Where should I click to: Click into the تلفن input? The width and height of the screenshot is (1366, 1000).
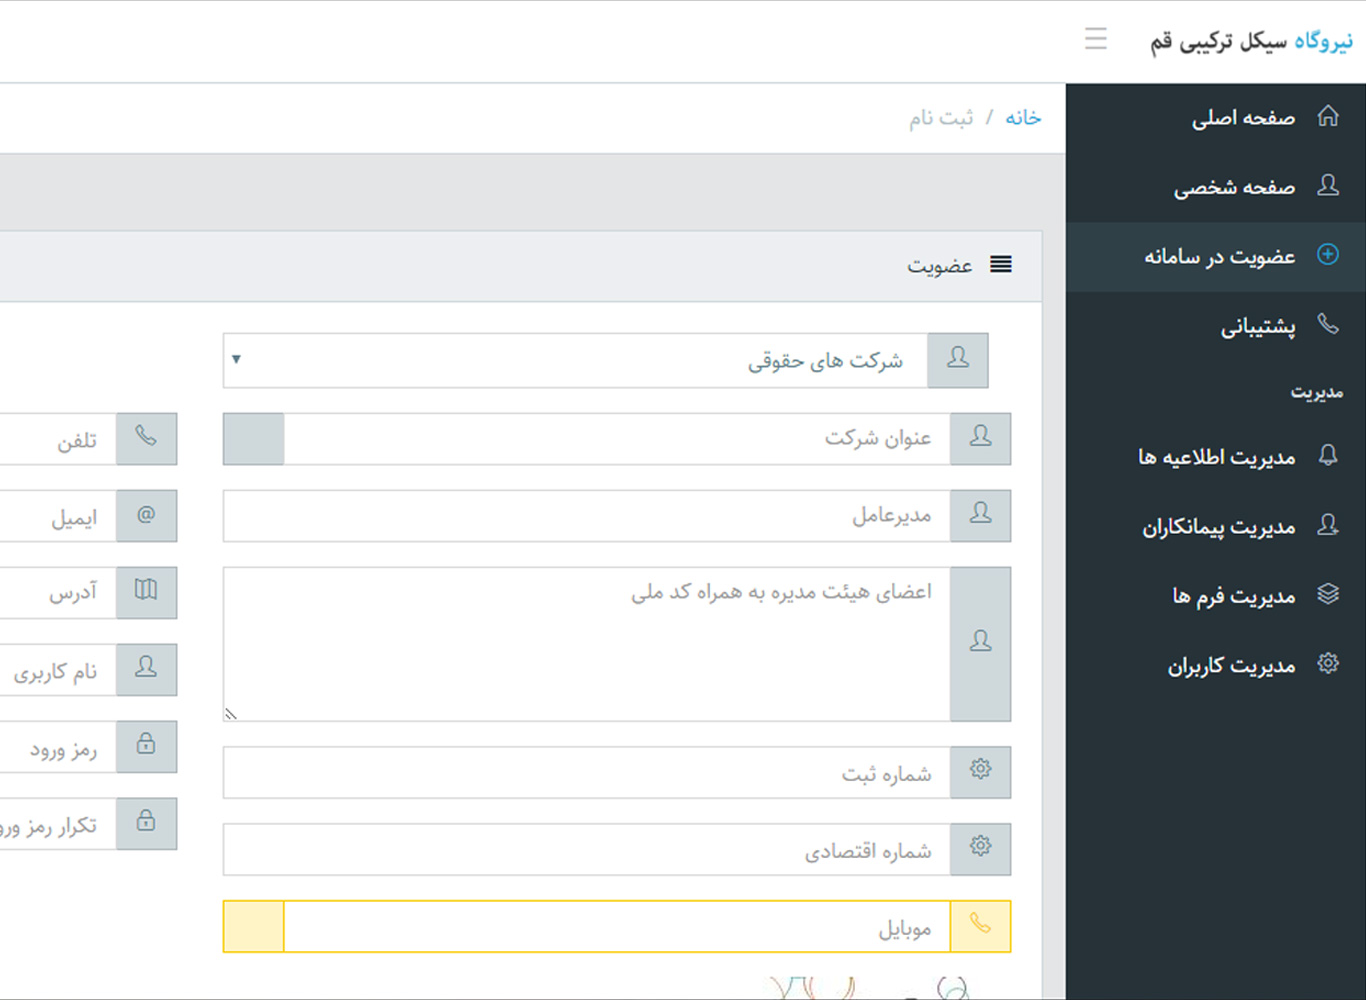point(58,439)
